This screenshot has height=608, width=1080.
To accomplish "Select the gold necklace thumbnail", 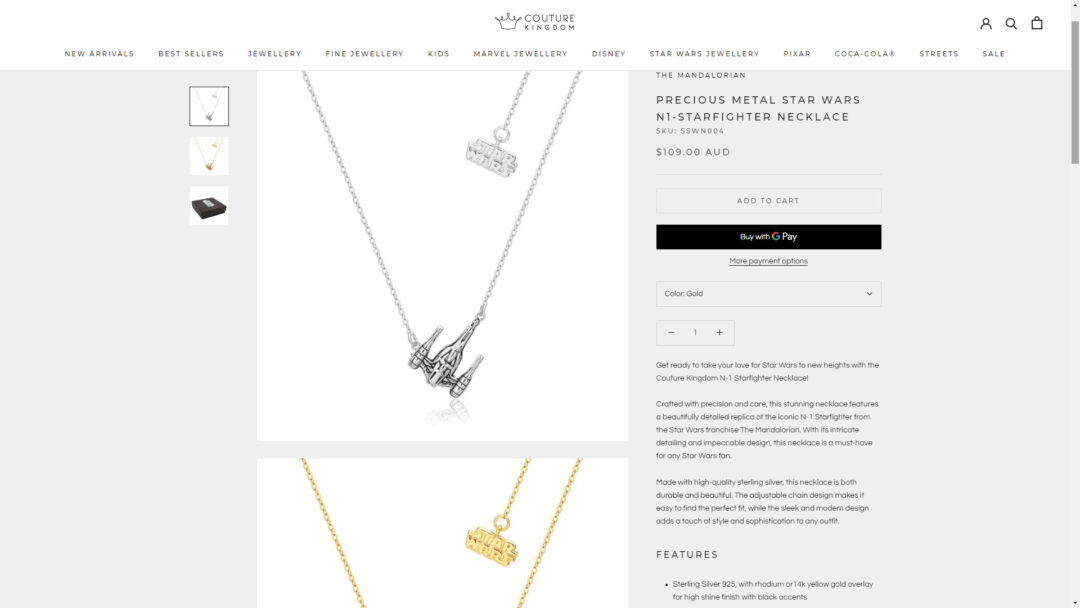I will pyautogui.click(x=209, y=156).
